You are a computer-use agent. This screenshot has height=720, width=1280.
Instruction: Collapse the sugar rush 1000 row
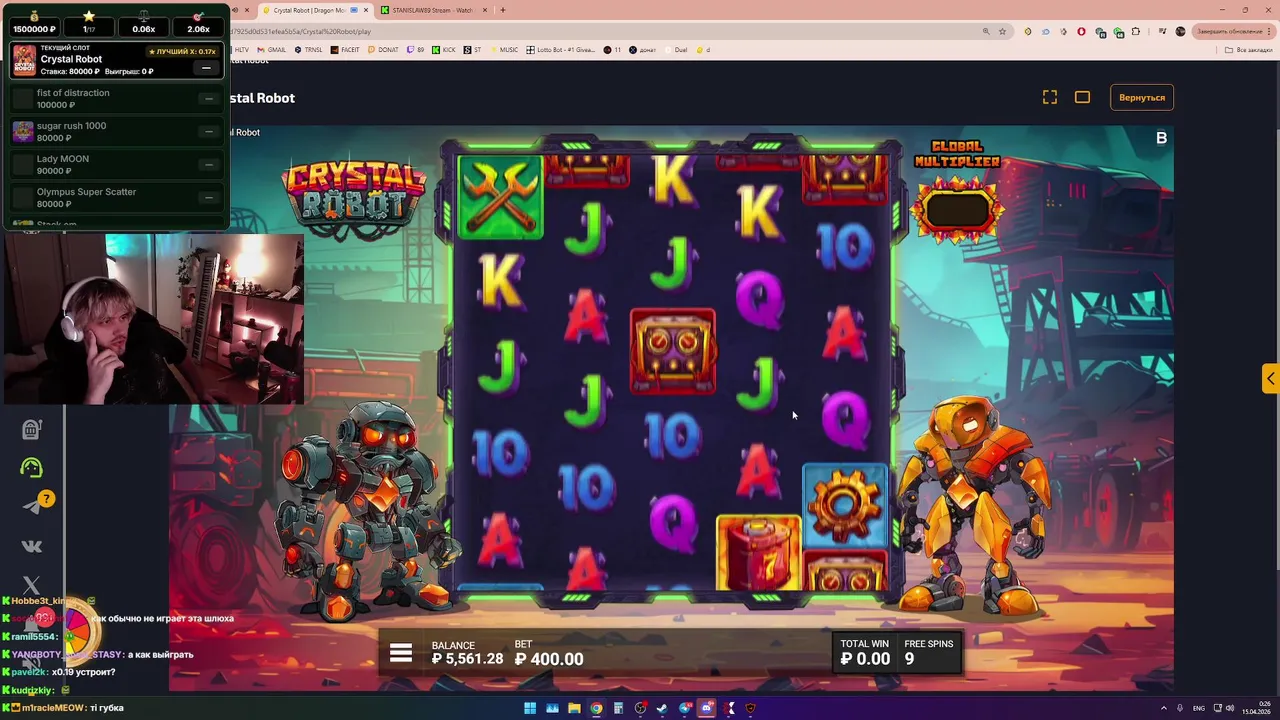pos(208,132)
